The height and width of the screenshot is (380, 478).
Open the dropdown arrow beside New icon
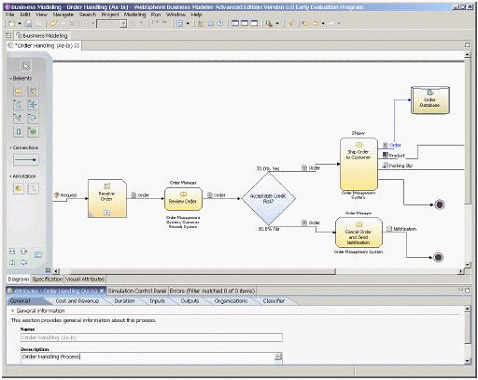tap(19, 24)
